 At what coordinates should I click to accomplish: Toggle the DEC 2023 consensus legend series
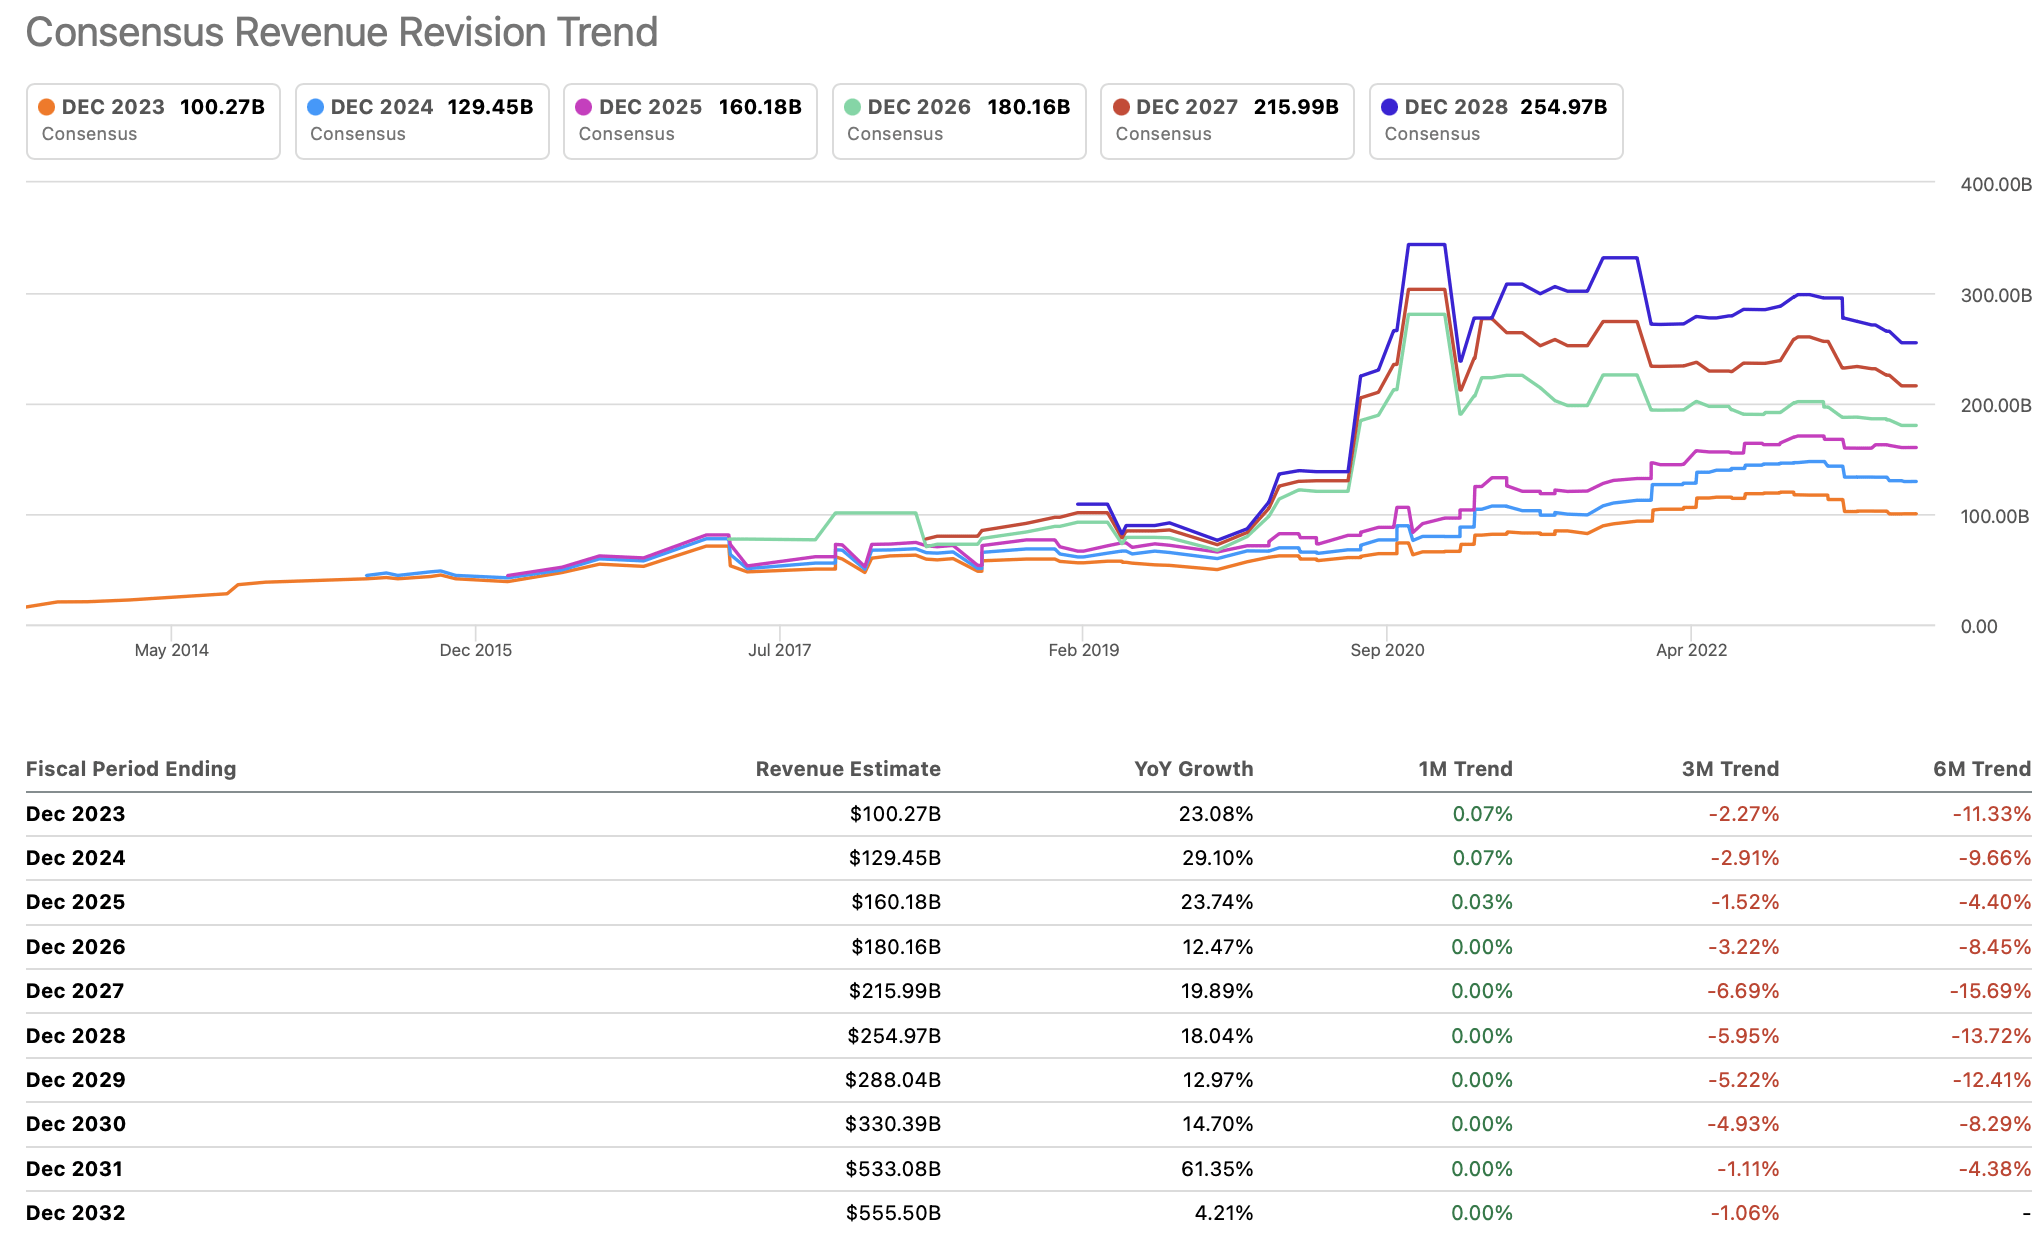coord(153,120)
